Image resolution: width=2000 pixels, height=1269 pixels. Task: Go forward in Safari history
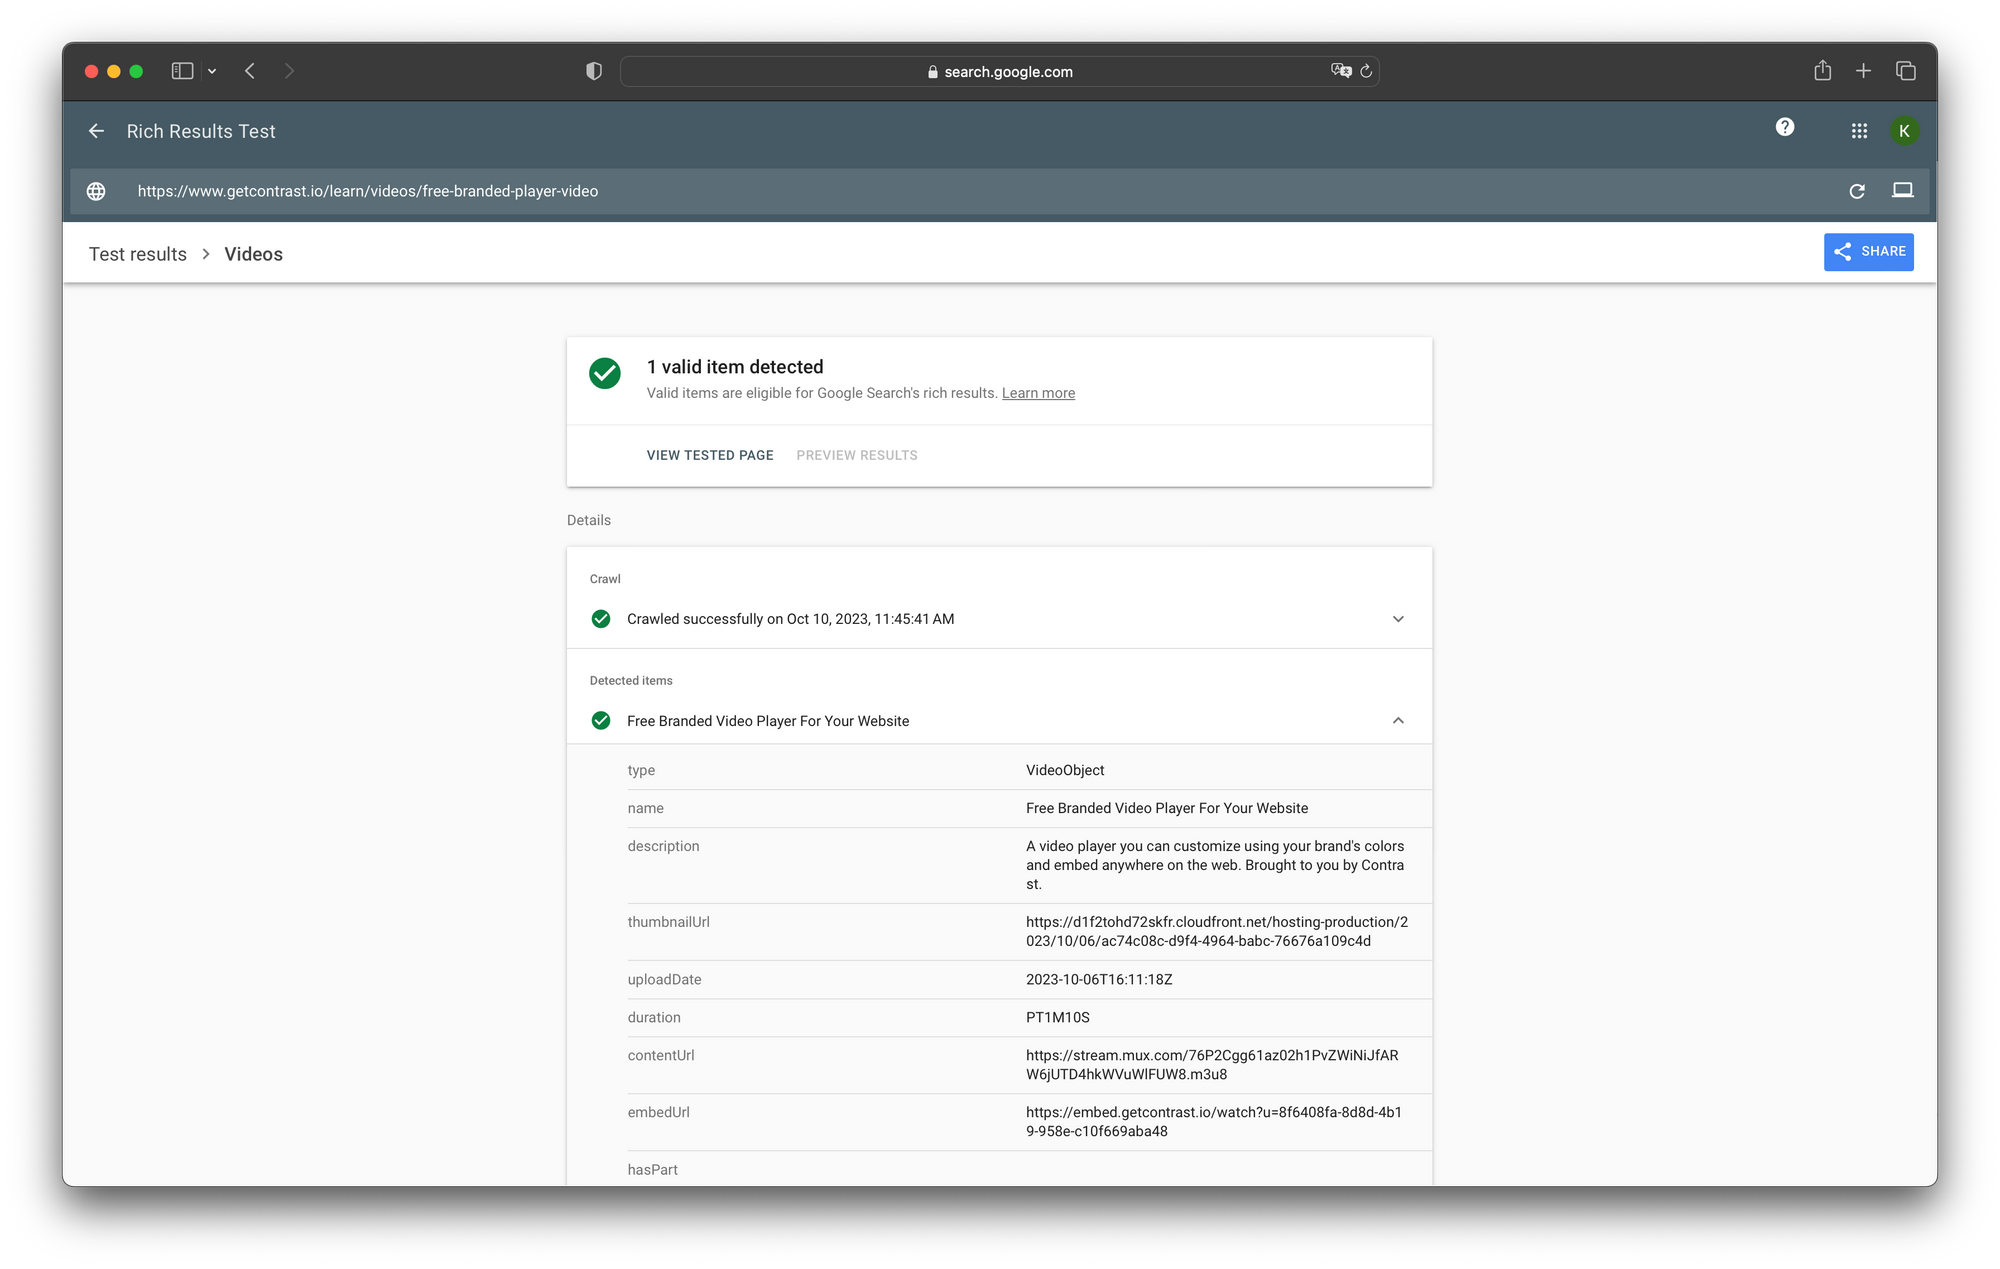[x=289, y=71]
